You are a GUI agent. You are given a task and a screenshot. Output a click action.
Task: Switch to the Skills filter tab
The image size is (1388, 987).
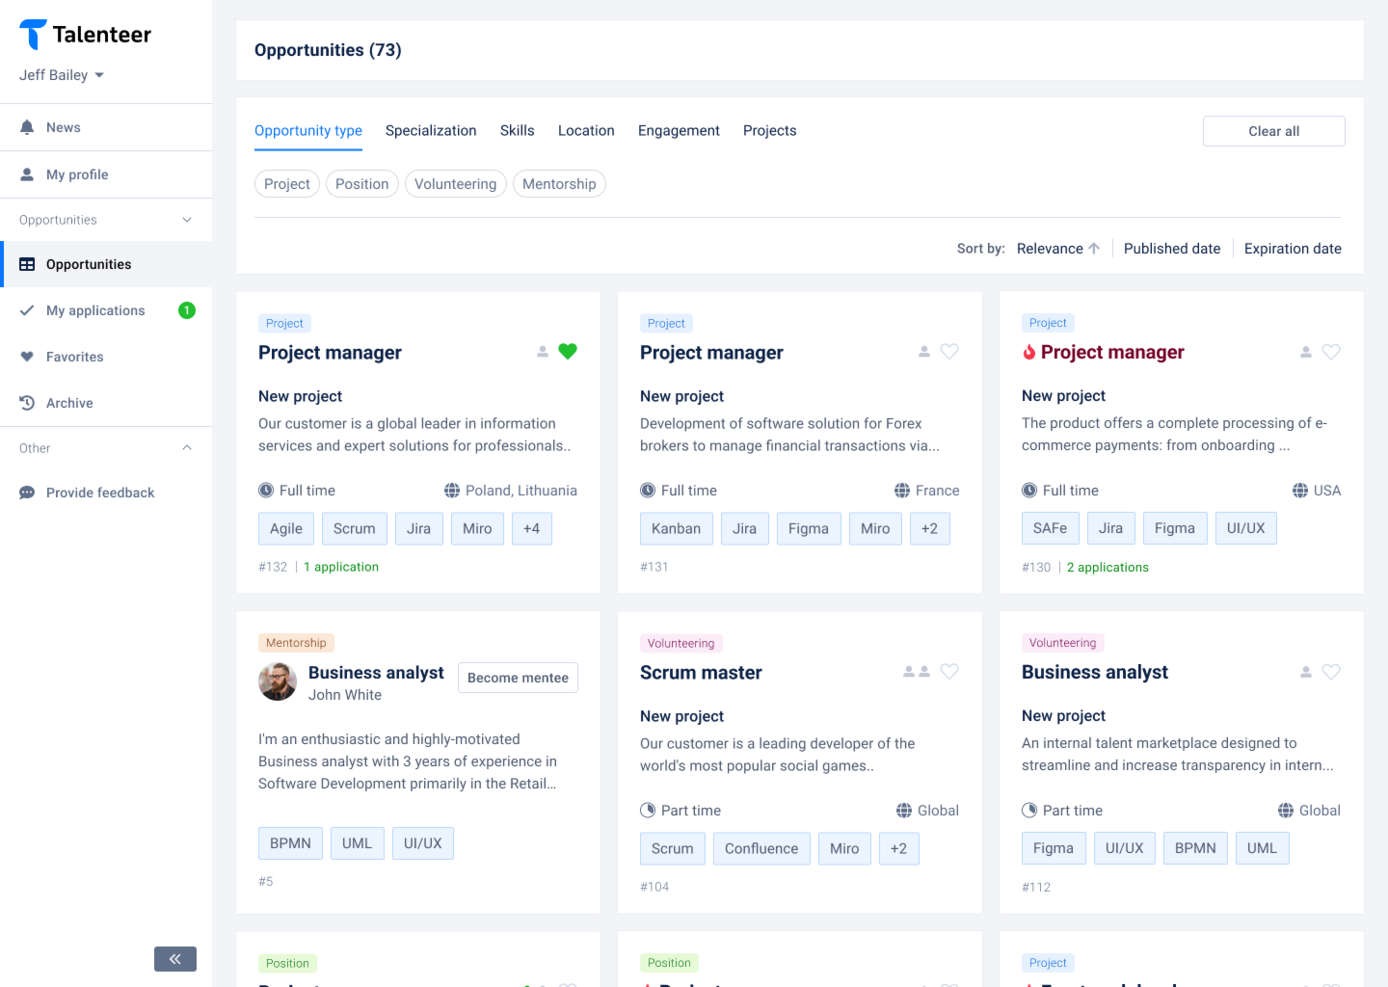tap(517, 131)
